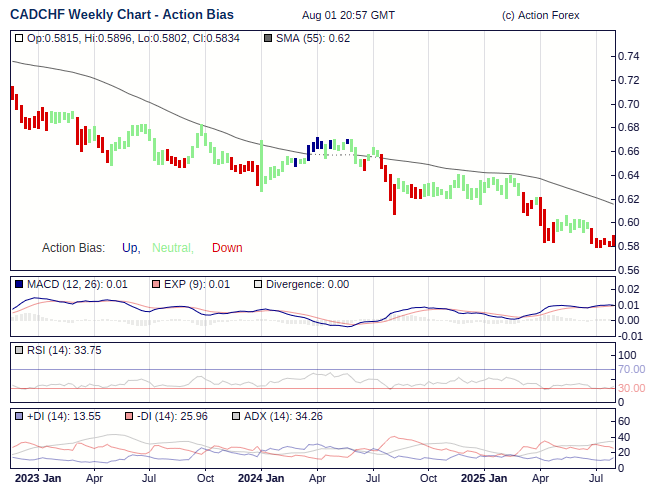Click the -DI (14) legend square

[128, 415]
